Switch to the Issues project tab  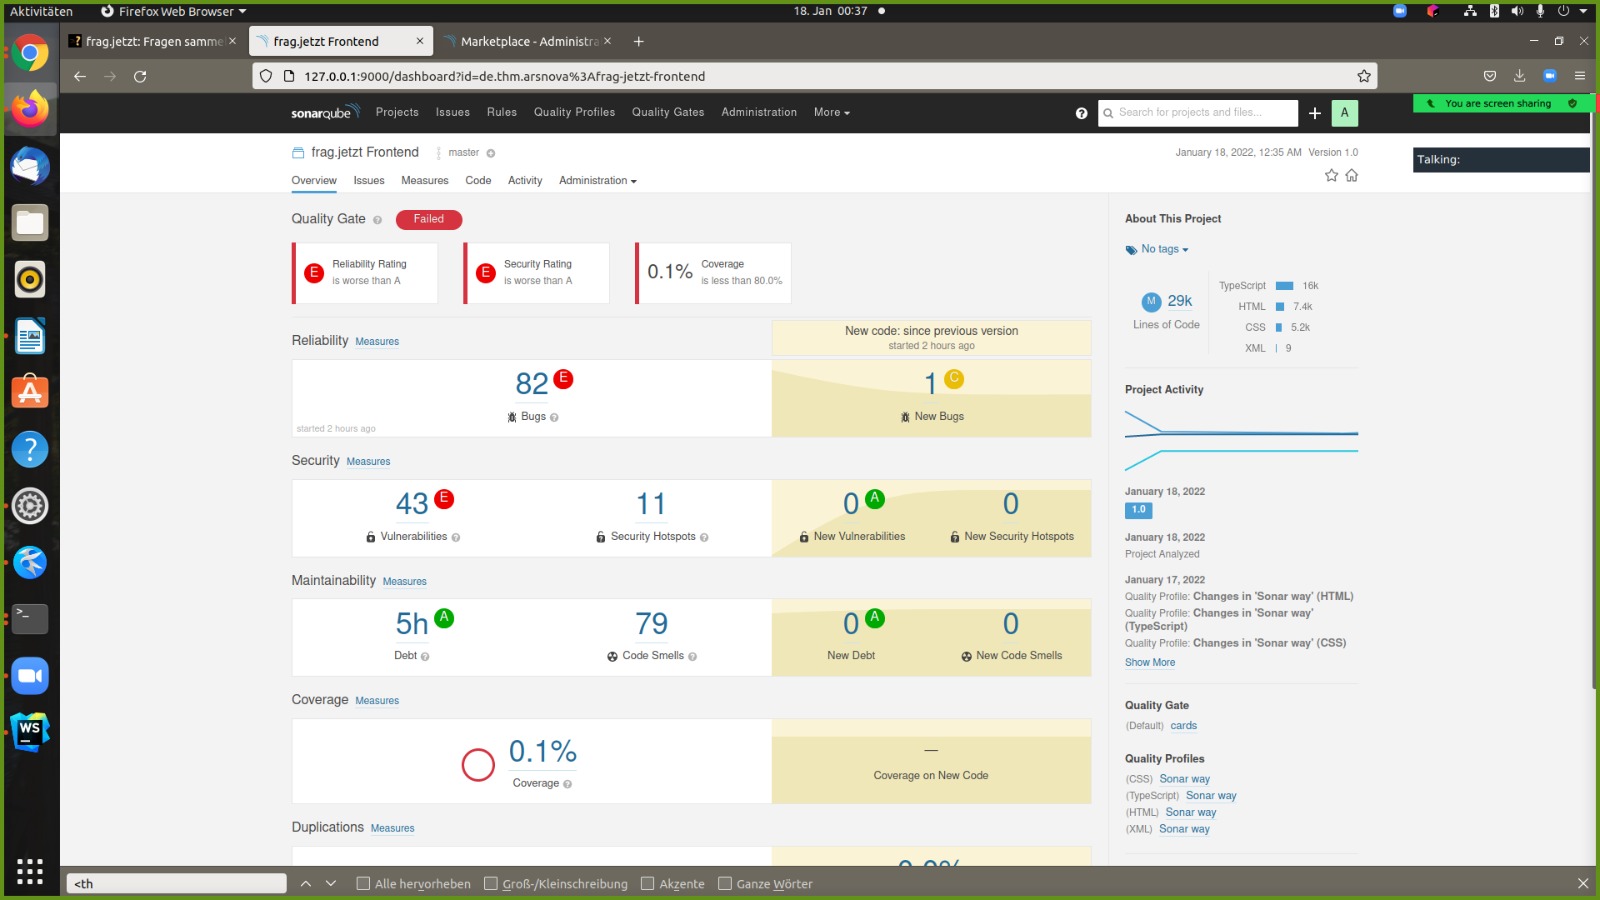click(369, 181)
